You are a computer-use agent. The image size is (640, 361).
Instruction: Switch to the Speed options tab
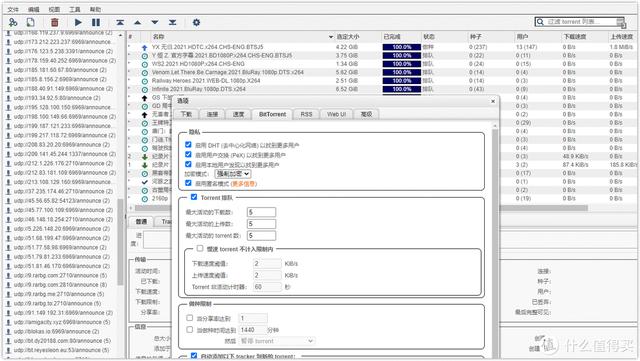coord(238,114)
